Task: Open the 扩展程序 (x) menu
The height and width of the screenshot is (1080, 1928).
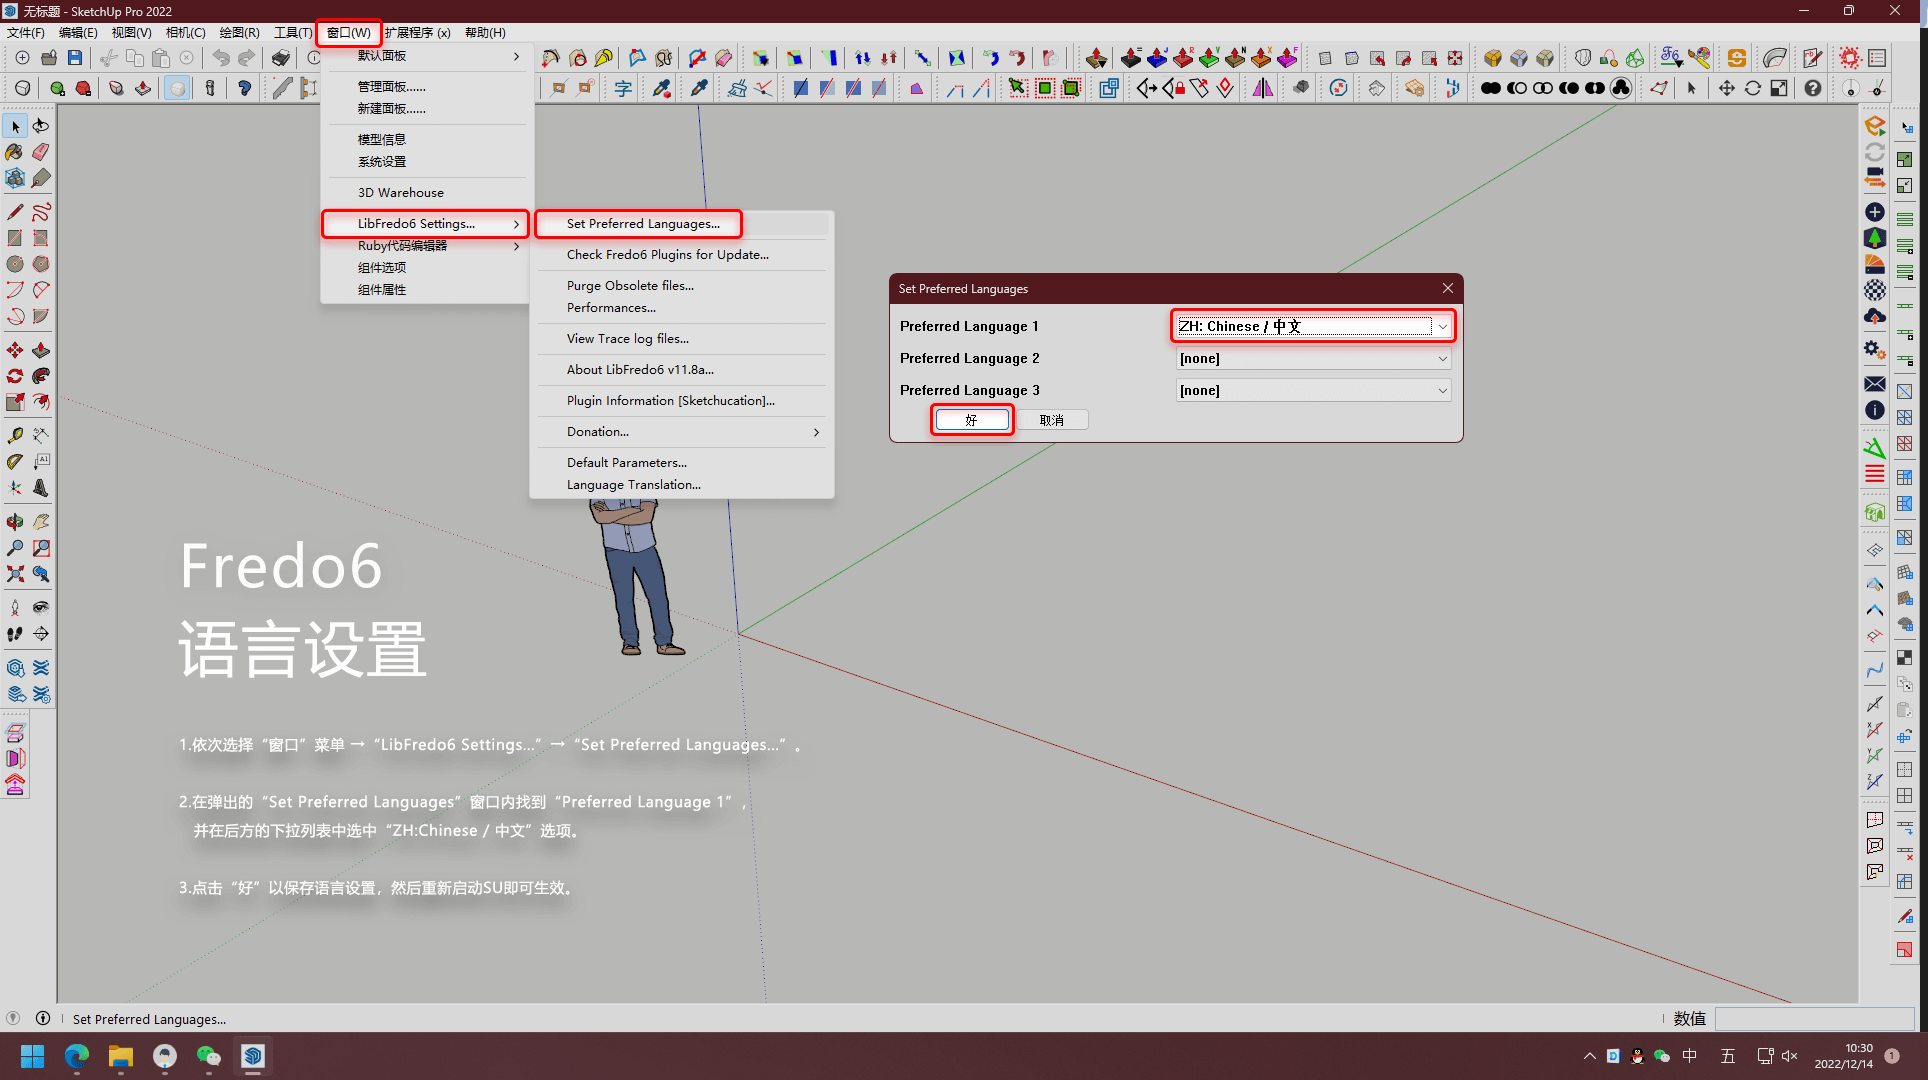Action: pos(417,32)
